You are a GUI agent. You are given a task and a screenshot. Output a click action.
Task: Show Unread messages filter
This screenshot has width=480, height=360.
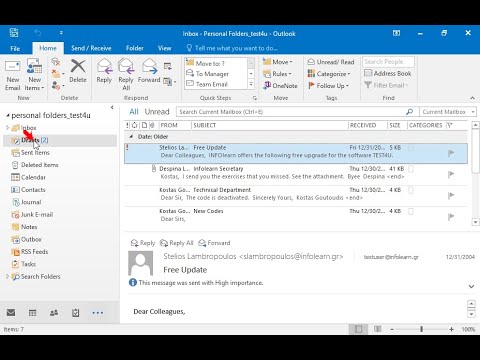pos(157,112)
